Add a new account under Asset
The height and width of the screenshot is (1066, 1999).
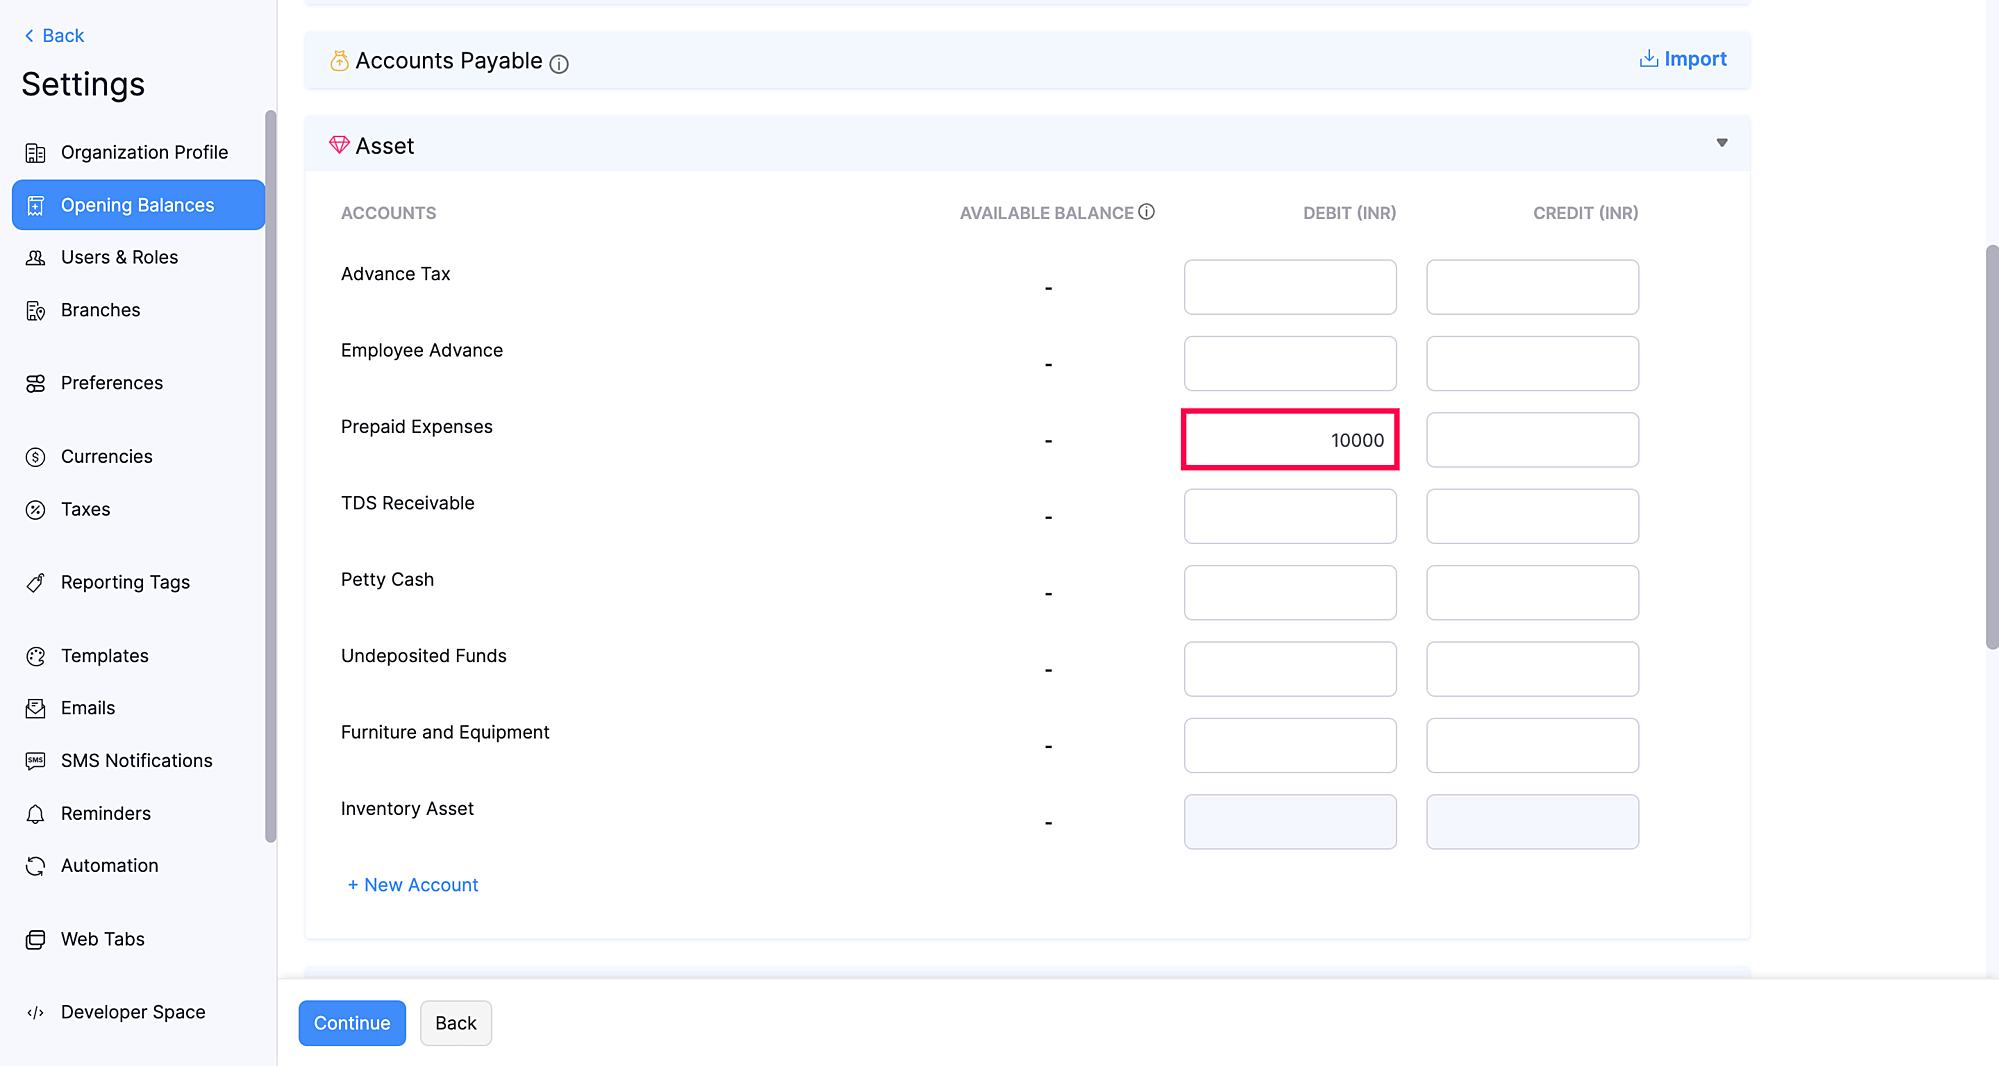pos(412,885)
